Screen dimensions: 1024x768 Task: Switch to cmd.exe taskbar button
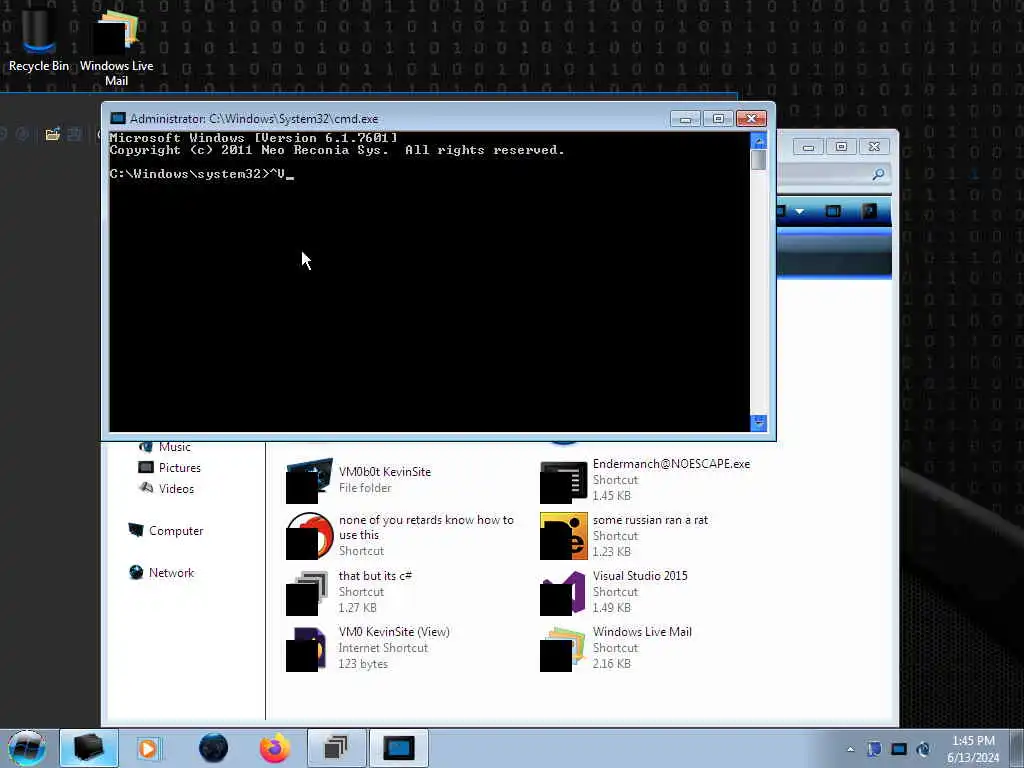[x=398, y=748]
